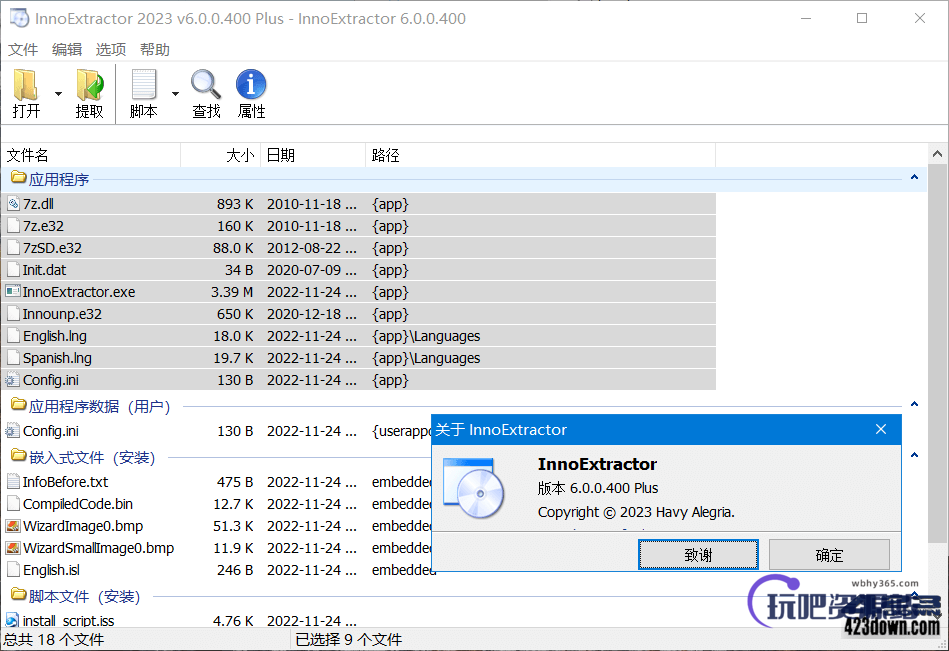Screen dimensions: 949x651
Task: Select the CompiledCode.bin file name
Action: coord(77,504)
